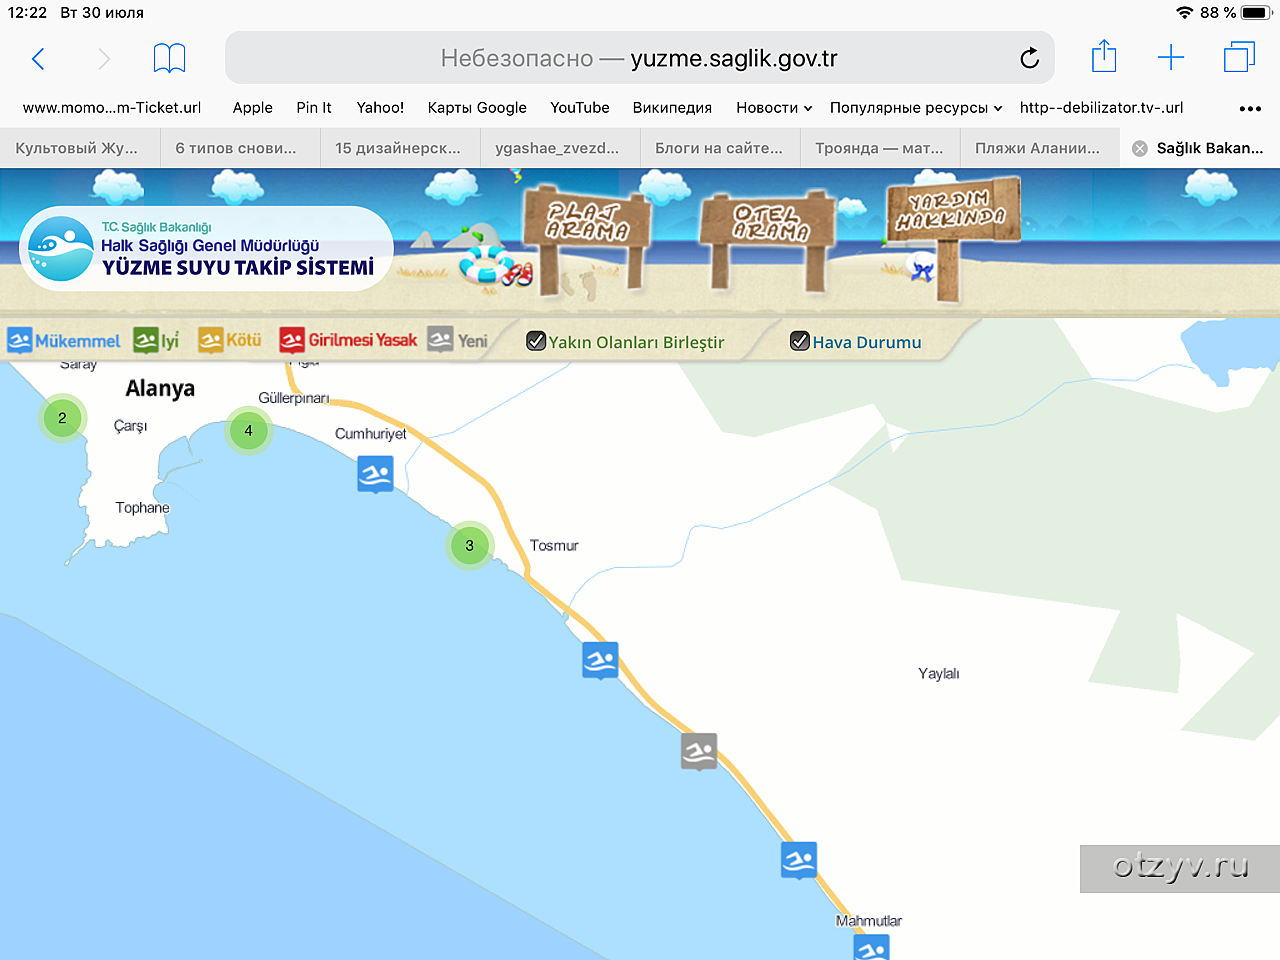The height and width of the screenshot is (960, 1280).
Task: Tap the Wi-Fi icon in status bar
Action: point(1185,13)
